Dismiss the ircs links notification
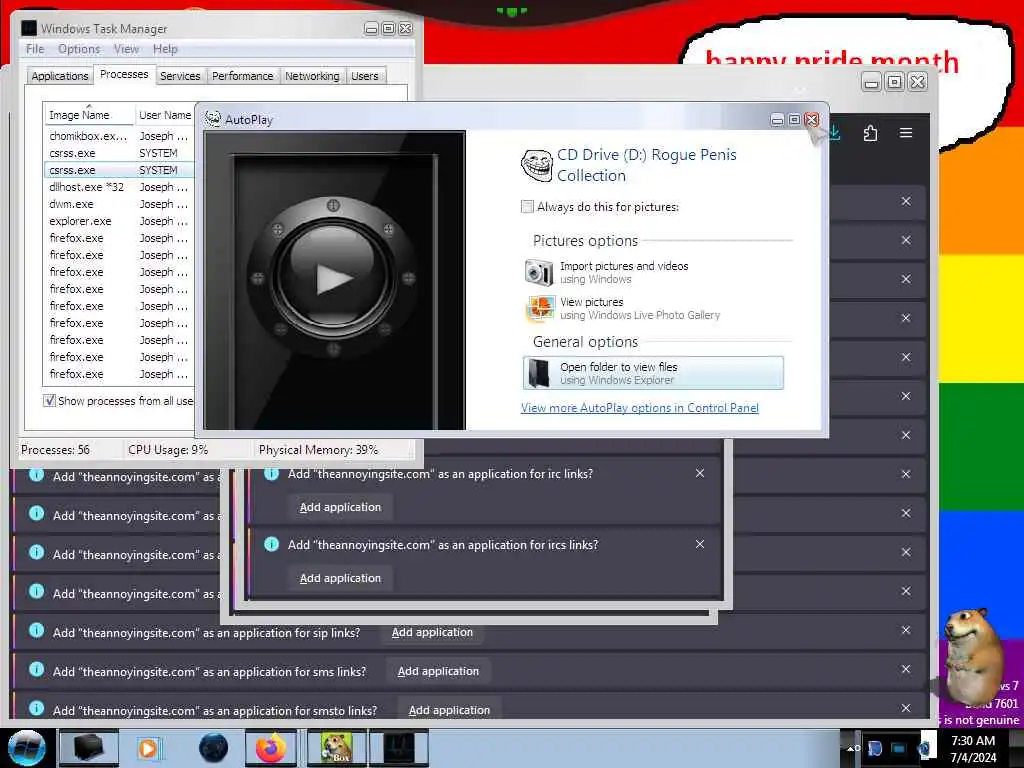This screenshot has width=1024, height=768. (699, 544)
